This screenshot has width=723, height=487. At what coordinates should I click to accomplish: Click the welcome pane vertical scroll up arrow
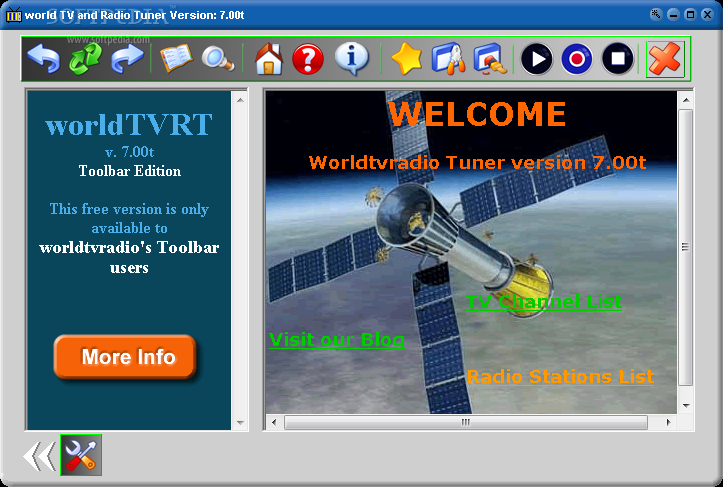pos(686,100)
